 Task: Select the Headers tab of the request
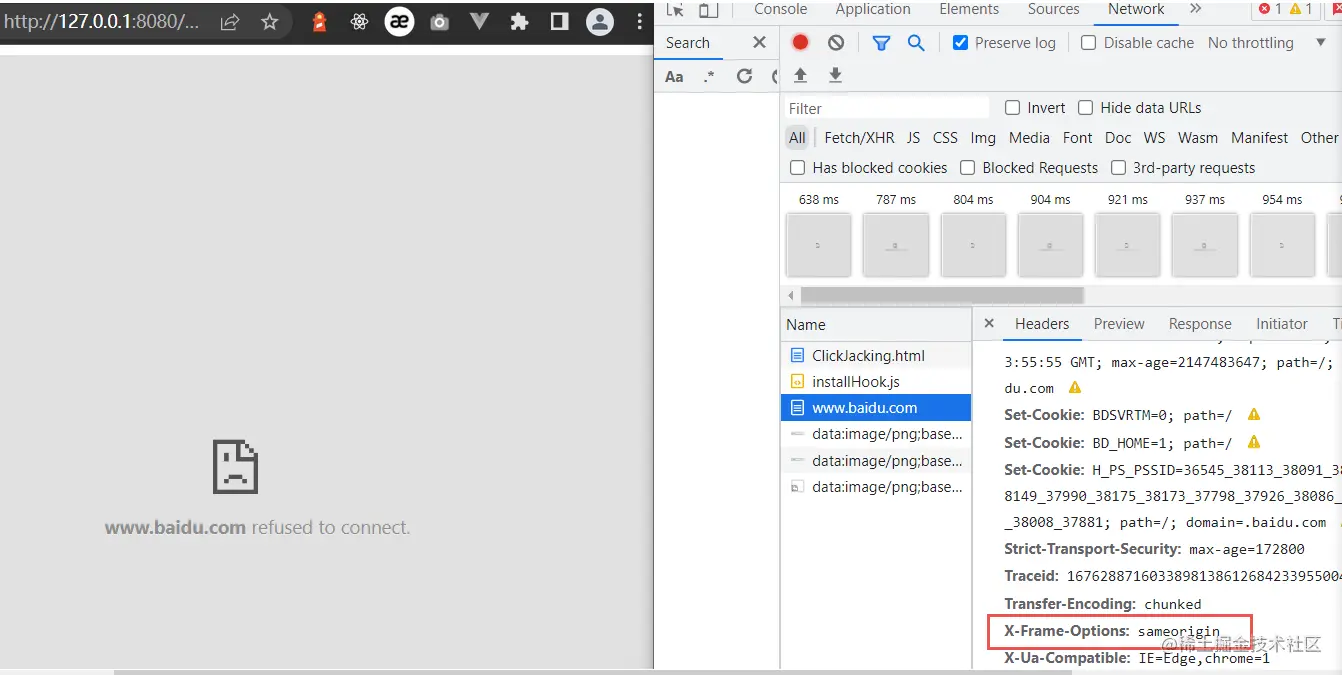(1042, 324)
